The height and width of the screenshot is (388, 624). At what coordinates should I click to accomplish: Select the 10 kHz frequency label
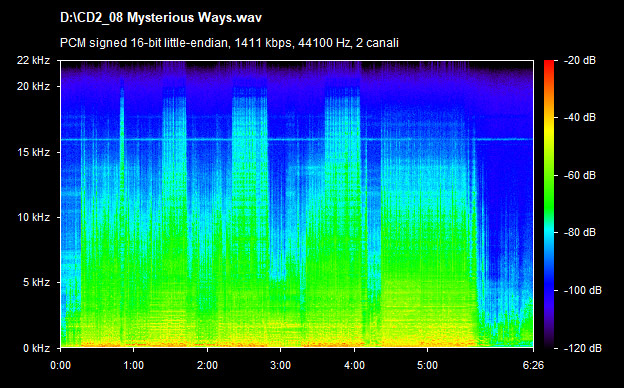tap(33, 217)
